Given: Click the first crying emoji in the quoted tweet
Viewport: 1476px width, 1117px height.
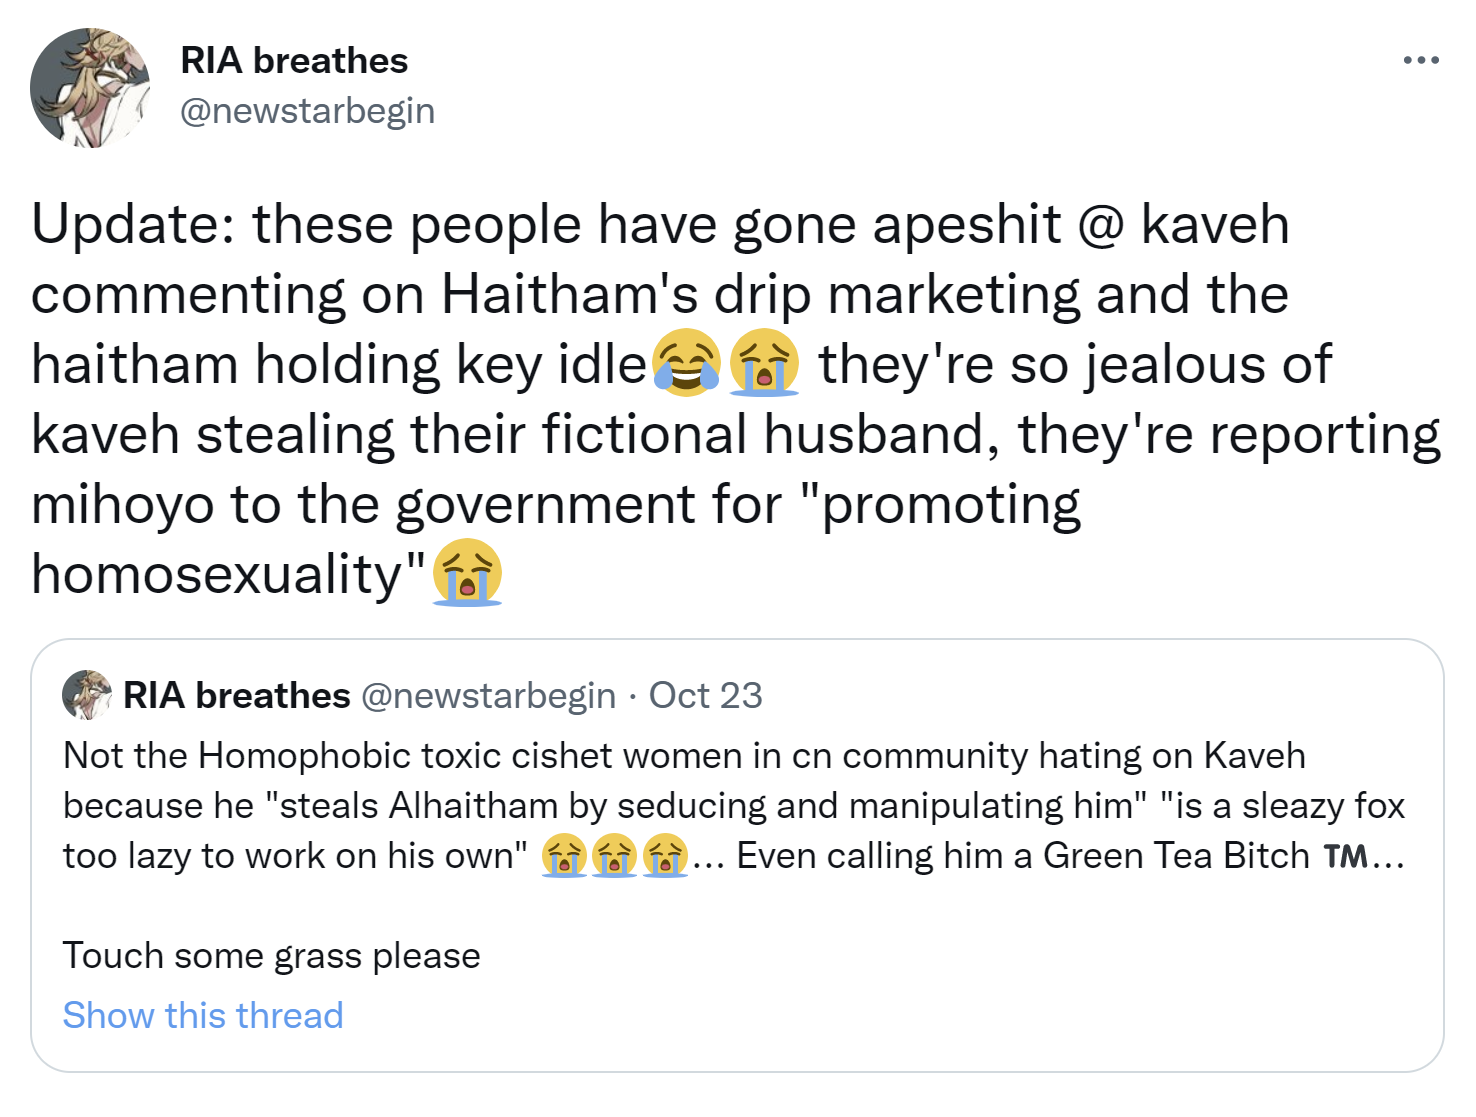Looking at the screenshot, I should (564, 856).
